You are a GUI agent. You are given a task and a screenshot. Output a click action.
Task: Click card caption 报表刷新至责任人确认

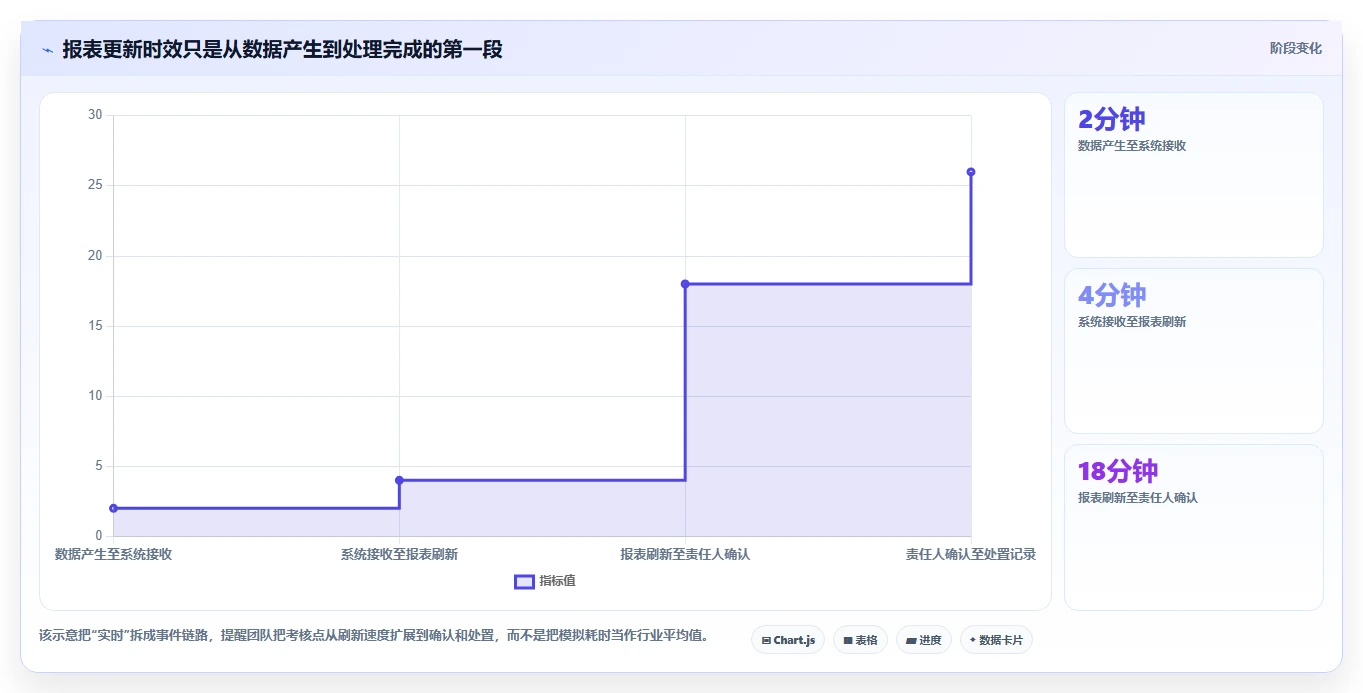point(1138,498)
